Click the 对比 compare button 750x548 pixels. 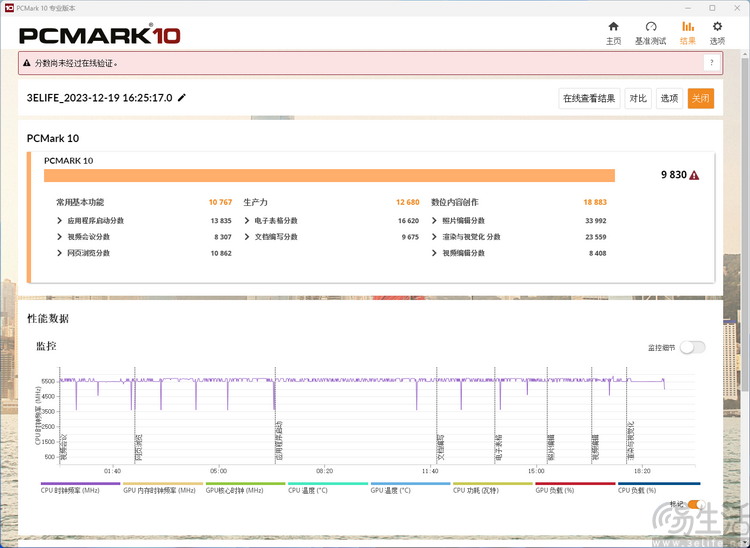pos(638,99)
